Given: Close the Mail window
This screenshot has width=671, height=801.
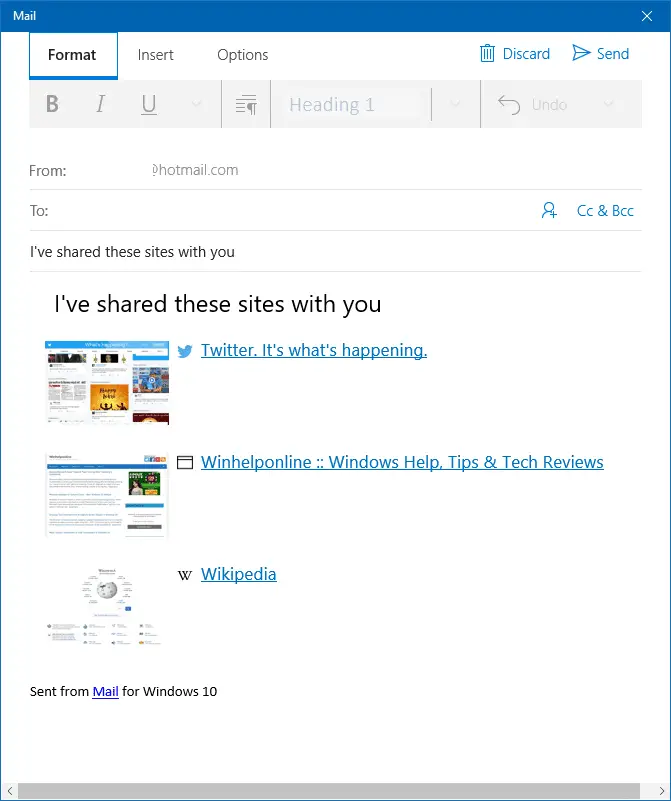Looking at the screenshot, I should (647, 16).
